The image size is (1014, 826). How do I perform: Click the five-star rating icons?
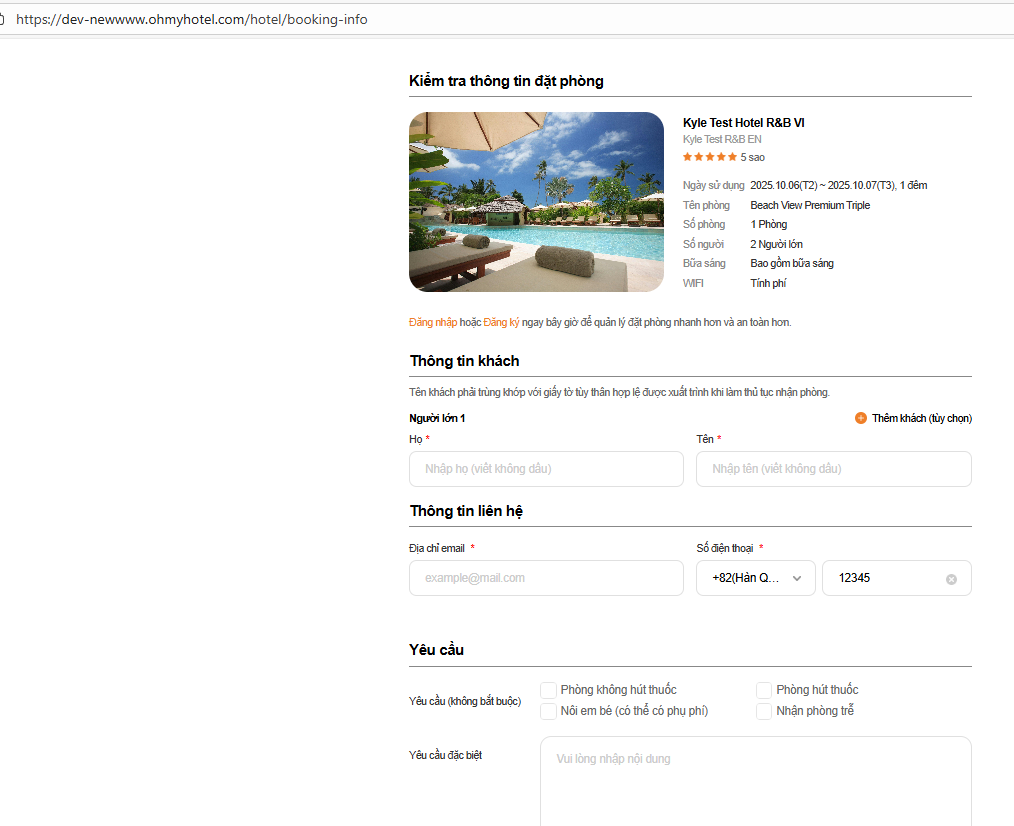coord(710,157)
